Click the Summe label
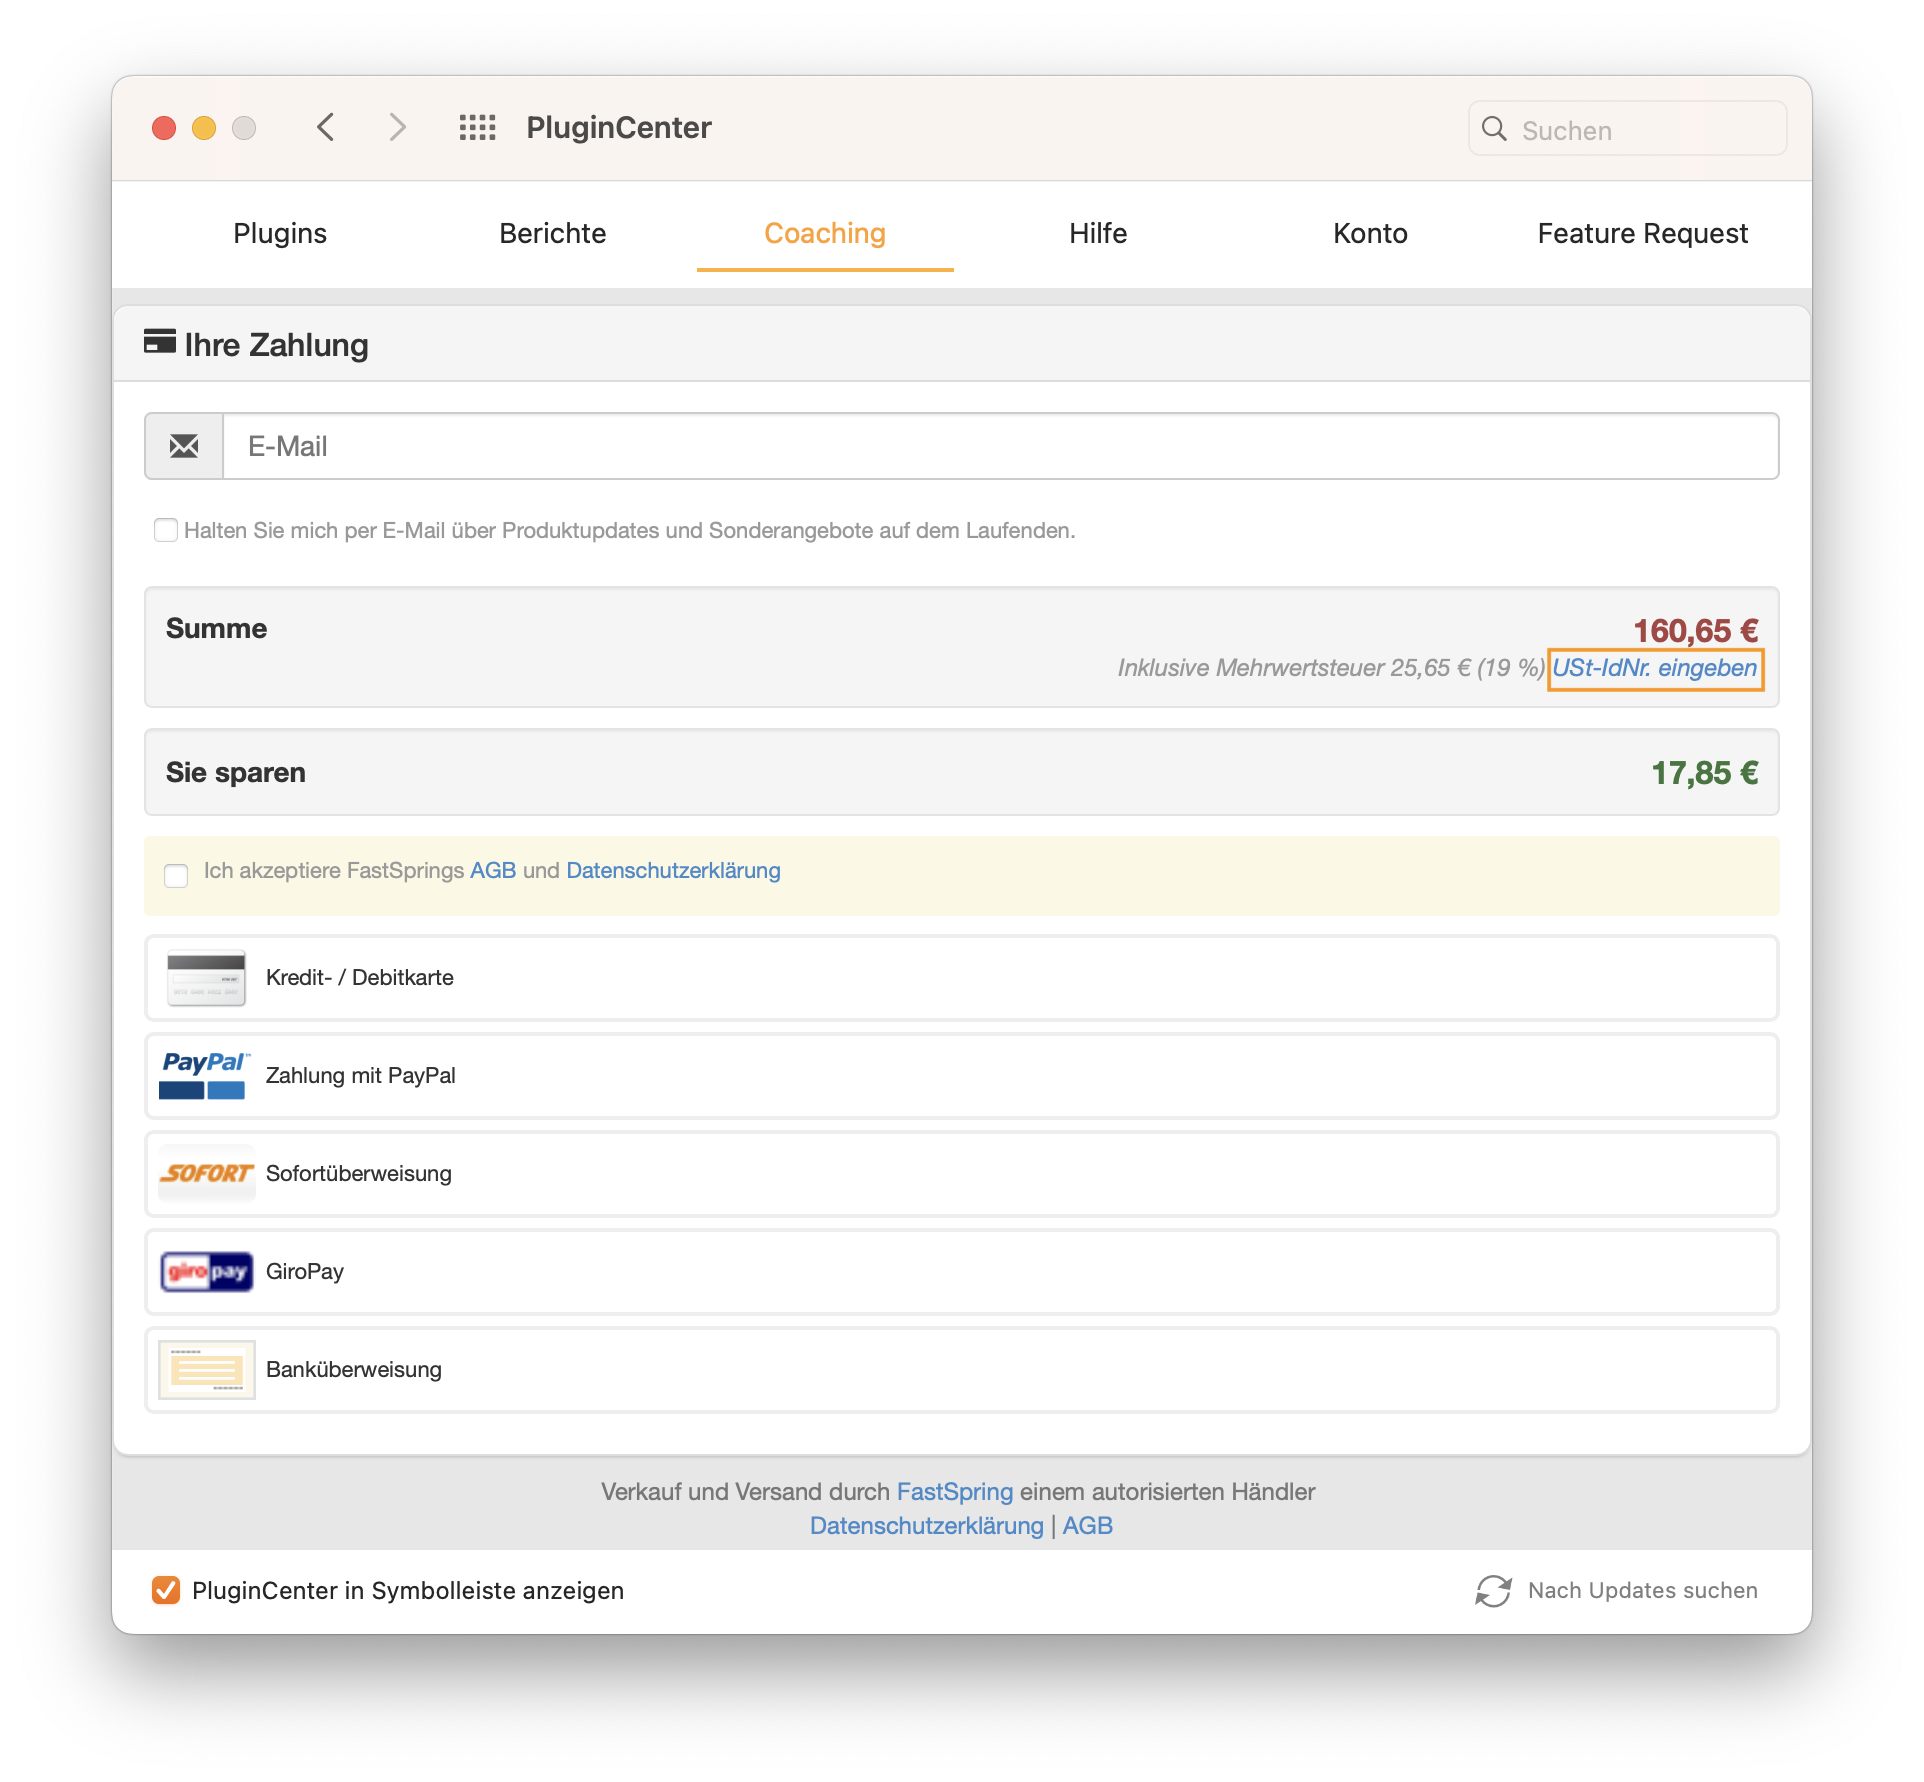 (216, 628)
